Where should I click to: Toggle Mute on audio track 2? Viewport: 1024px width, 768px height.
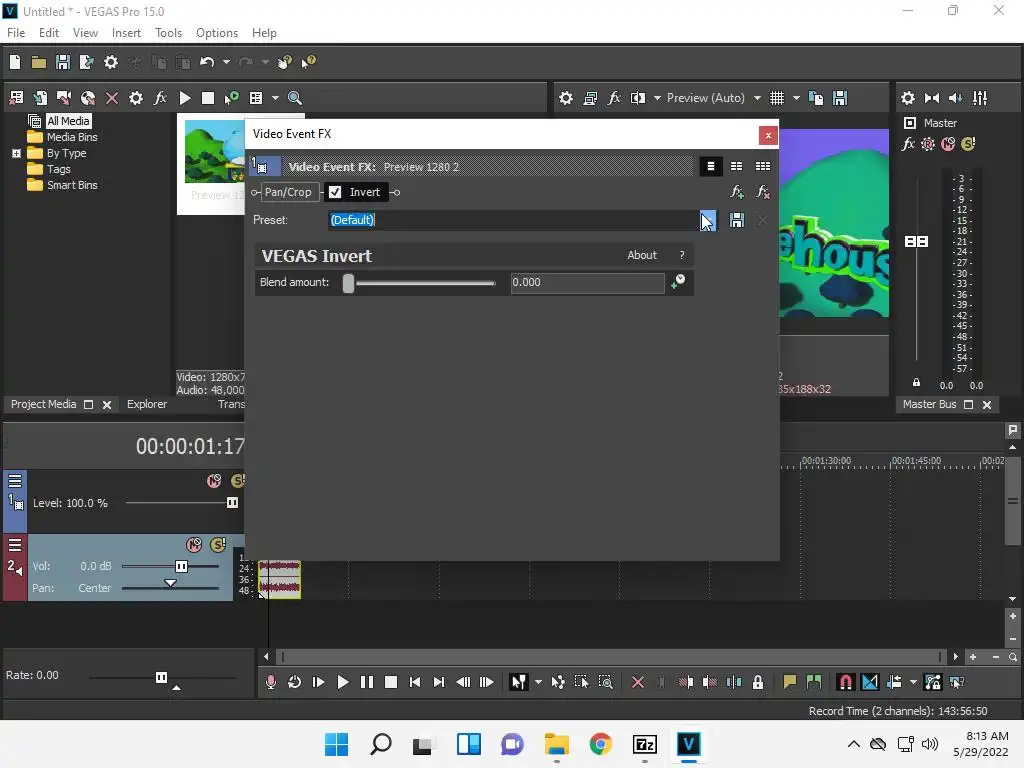coord(194,545)
